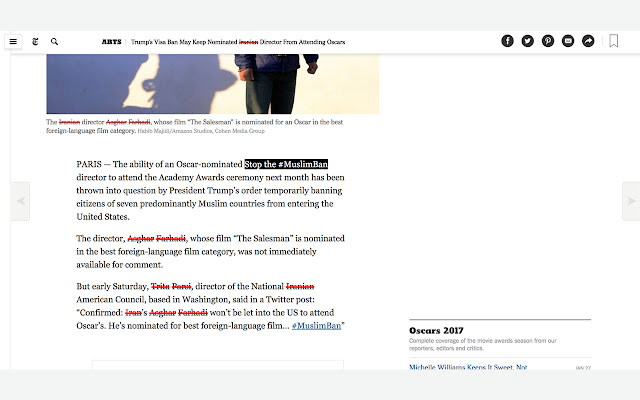Click the New York Times T logo
The image size is (640, 400).
click(35, 42)
